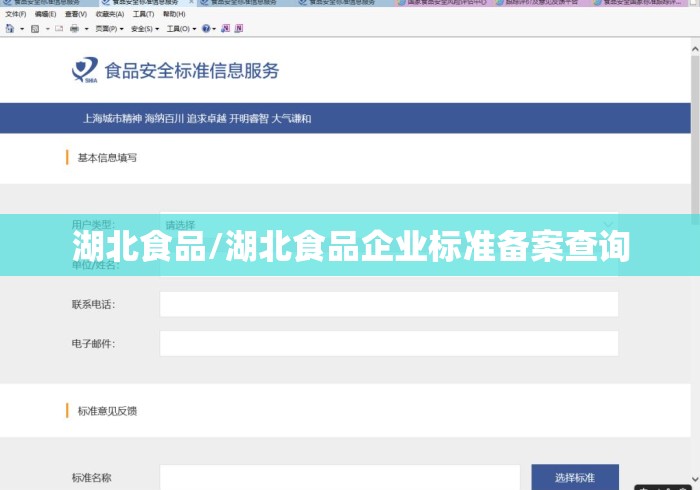Open the 页面(P) page dropdown
The height and width of the screenshot is (490, 700).
[109, 29]
